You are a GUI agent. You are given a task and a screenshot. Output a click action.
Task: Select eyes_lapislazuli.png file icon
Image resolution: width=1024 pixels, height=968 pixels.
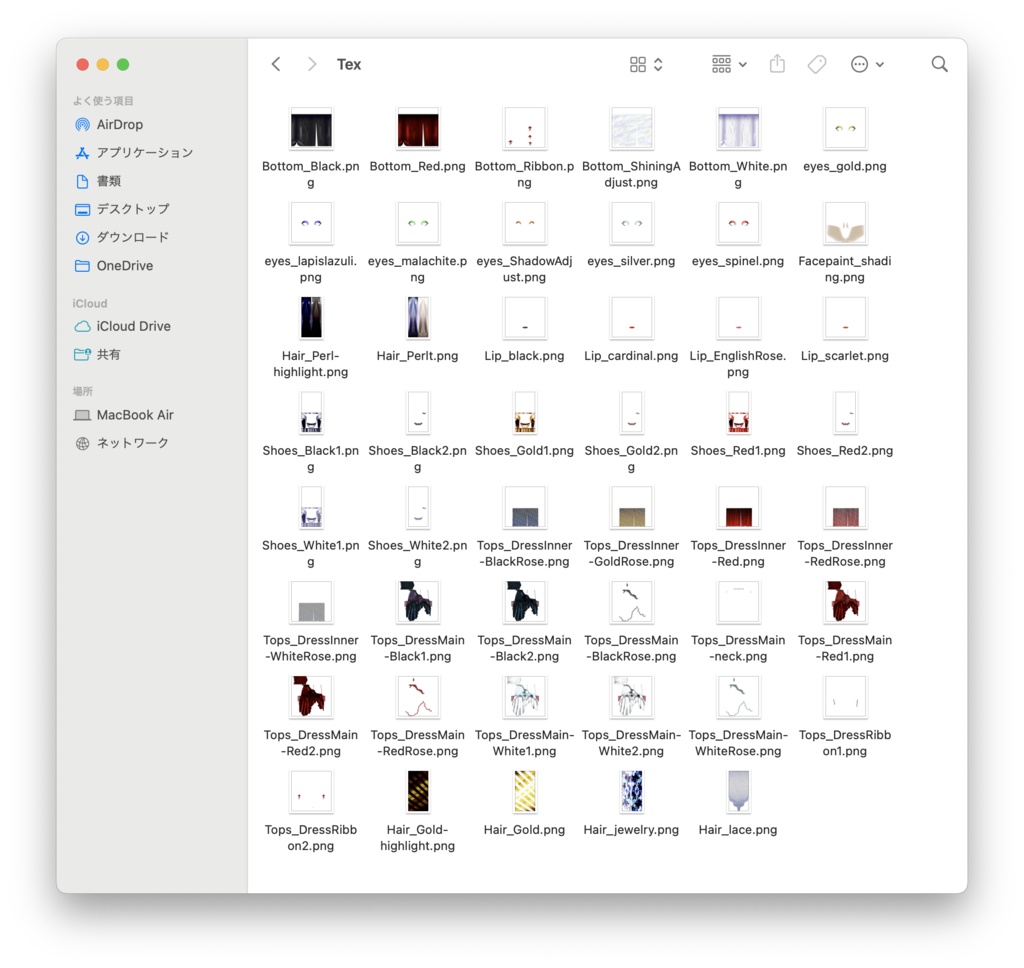pos(311,224)
